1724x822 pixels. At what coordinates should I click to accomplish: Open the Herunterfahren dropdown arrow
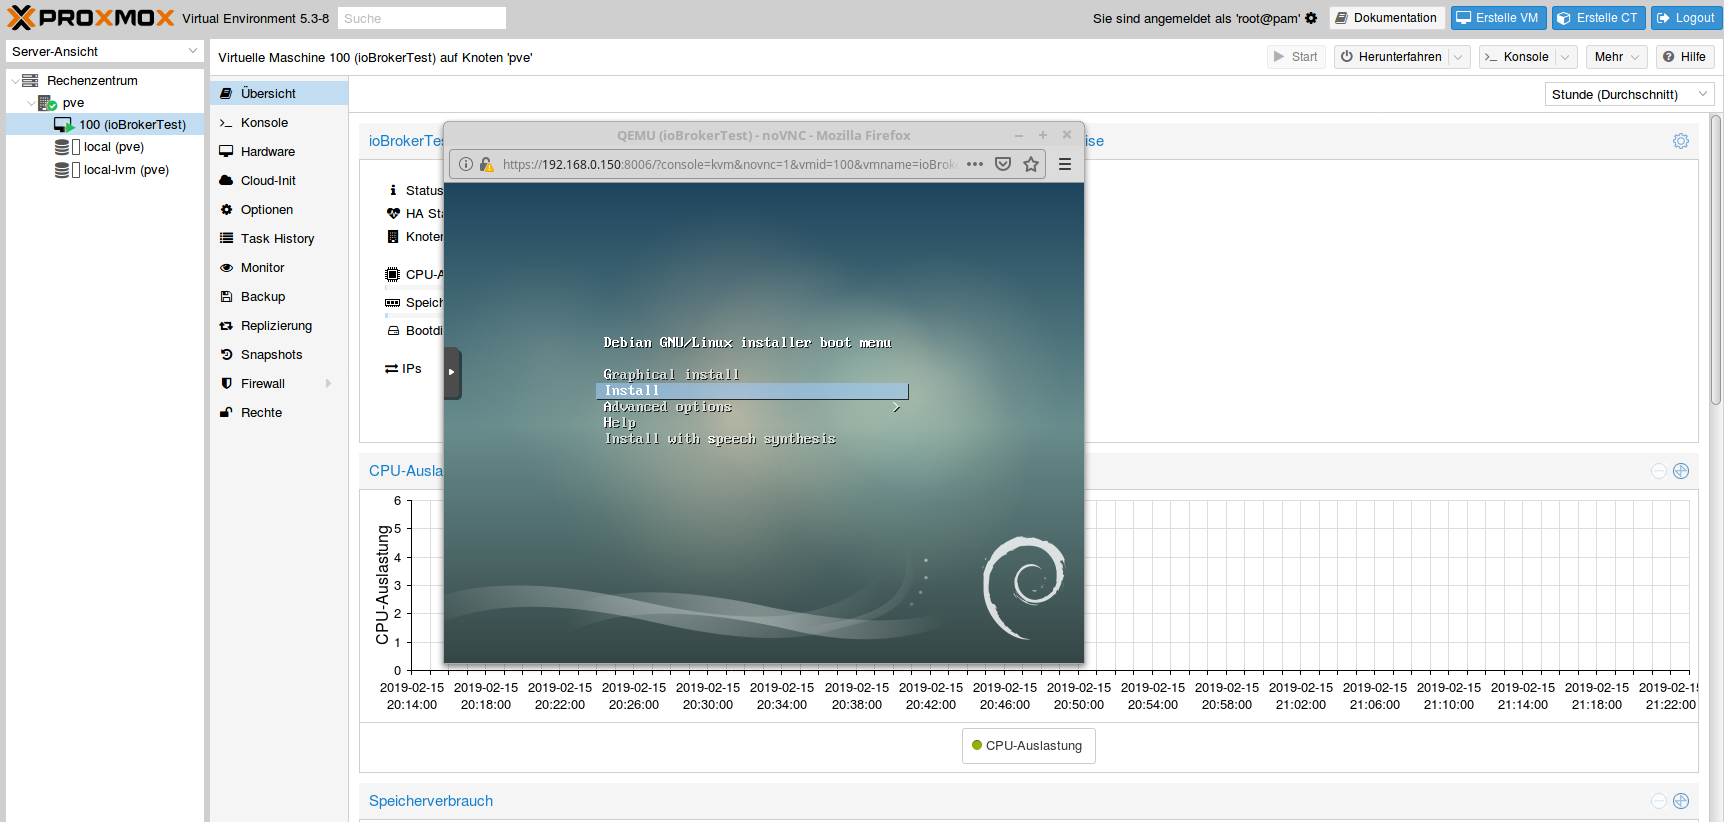click(1459, 57)
